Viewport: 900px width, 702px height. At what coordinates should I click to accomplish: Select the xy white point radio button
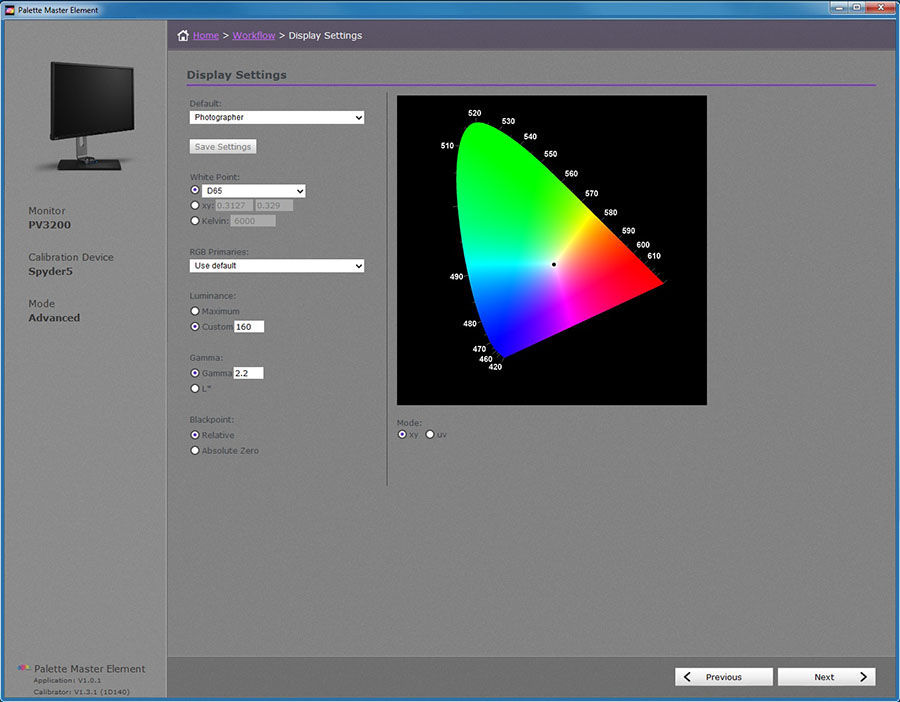pos(195,205)
